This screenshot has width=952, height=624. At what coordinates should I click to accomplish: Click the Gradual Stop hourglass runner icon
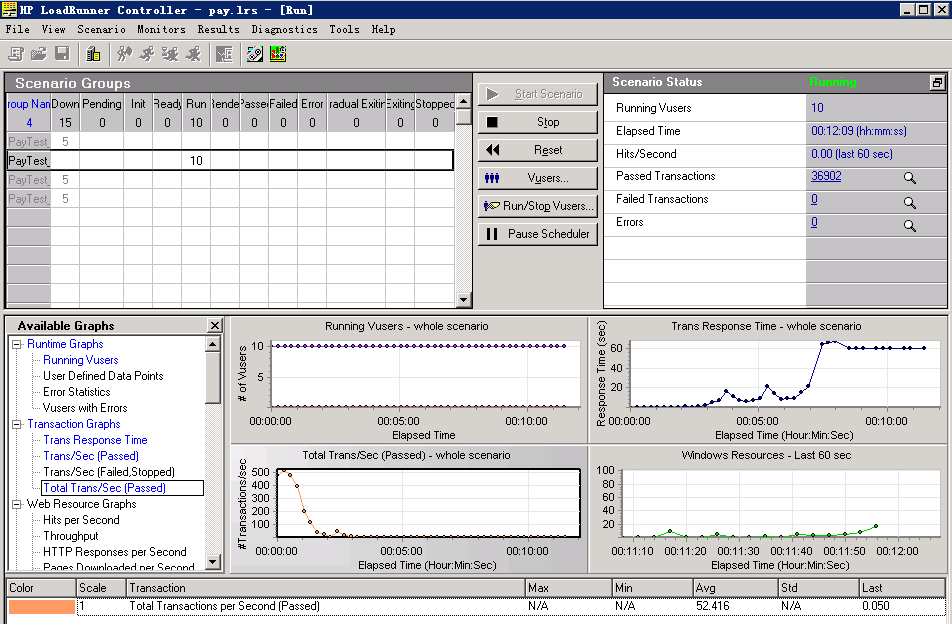pos(170,54)
